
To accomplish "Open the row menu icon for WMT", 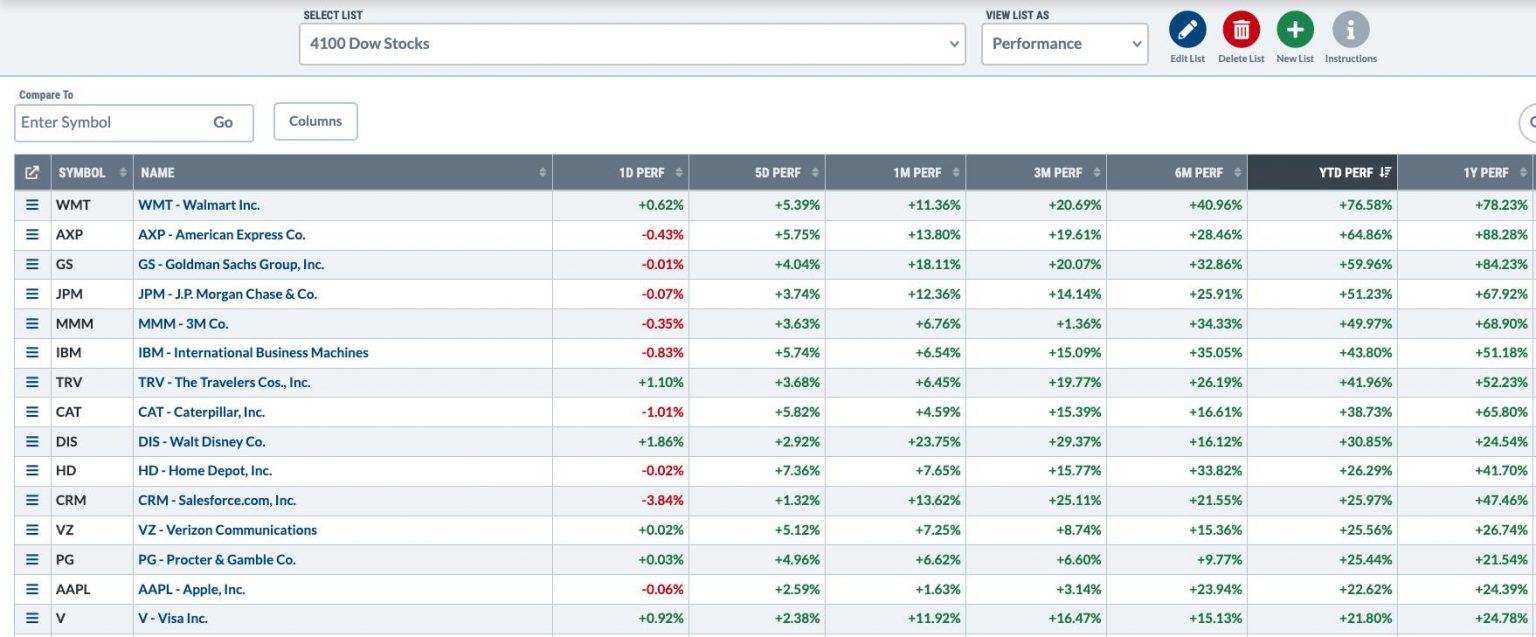I will 32,205.
